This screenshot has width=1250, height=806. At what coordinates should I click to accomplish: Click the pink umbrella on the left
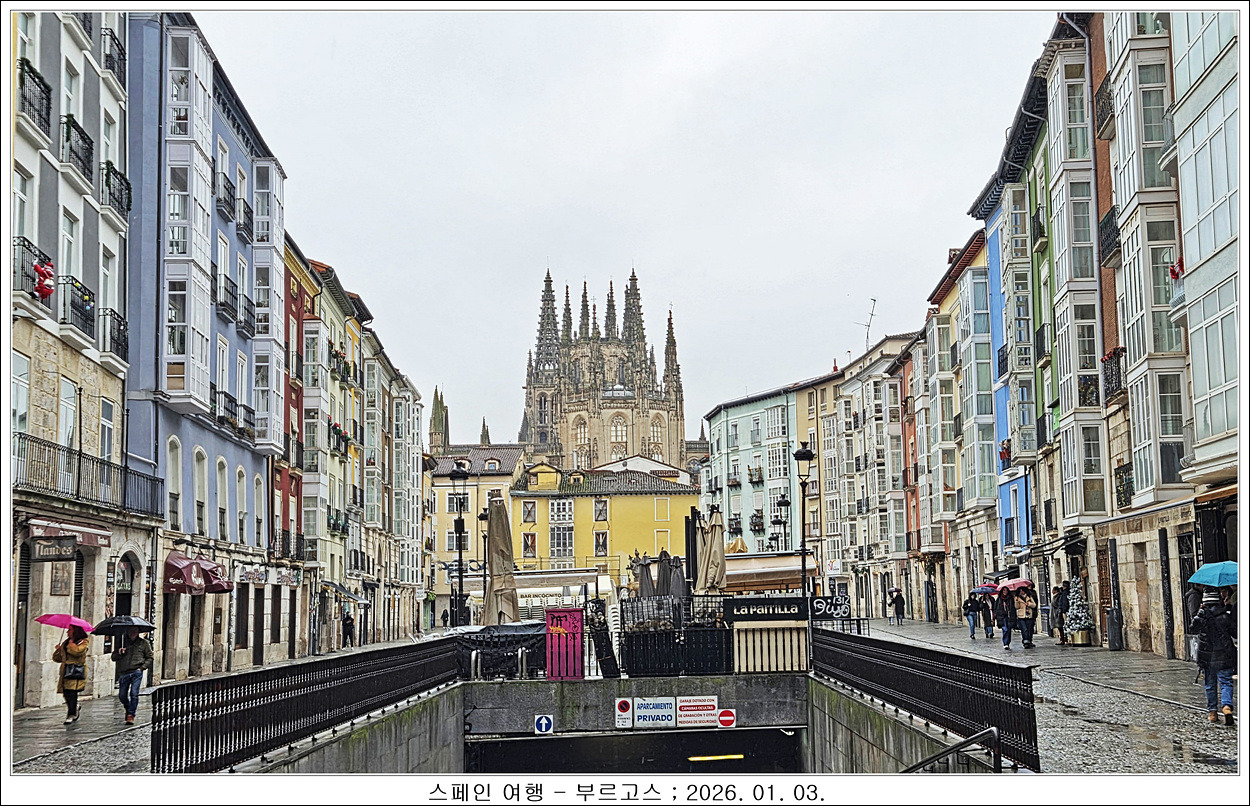[63, 621]
